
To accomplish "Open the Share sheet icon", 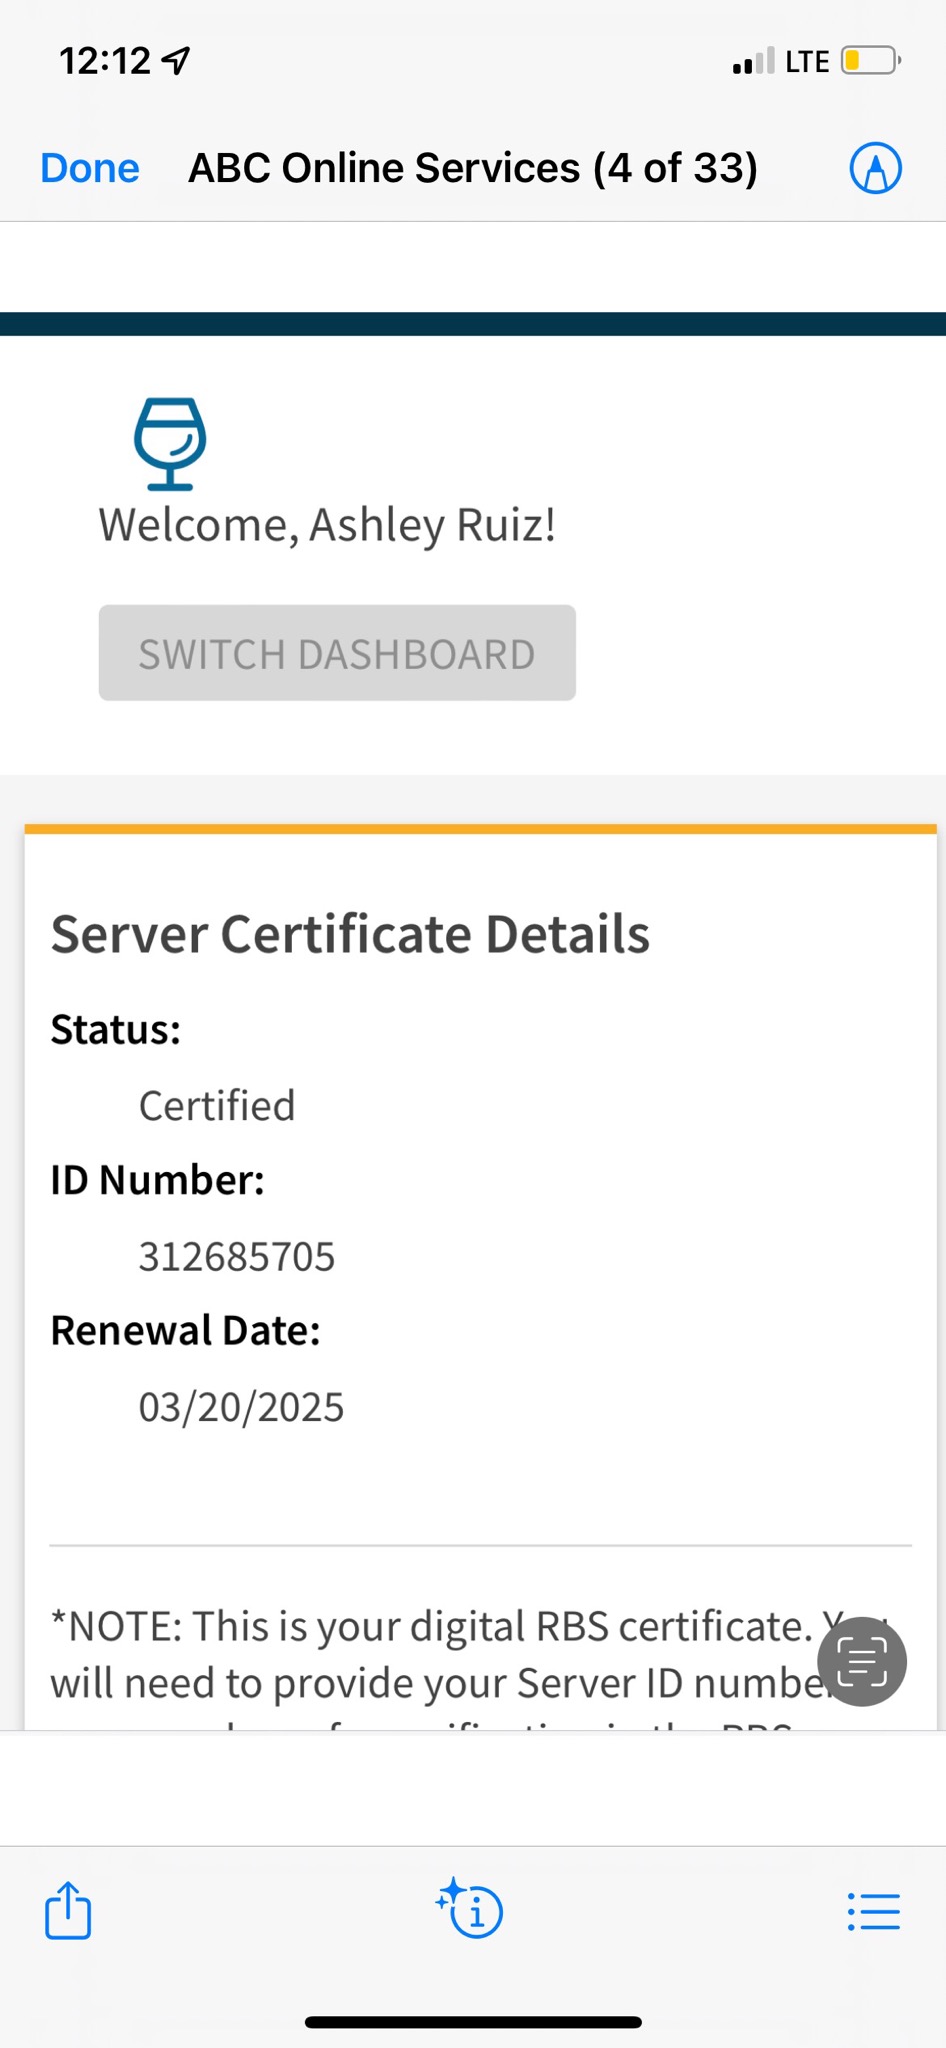I will point(68,1911).
